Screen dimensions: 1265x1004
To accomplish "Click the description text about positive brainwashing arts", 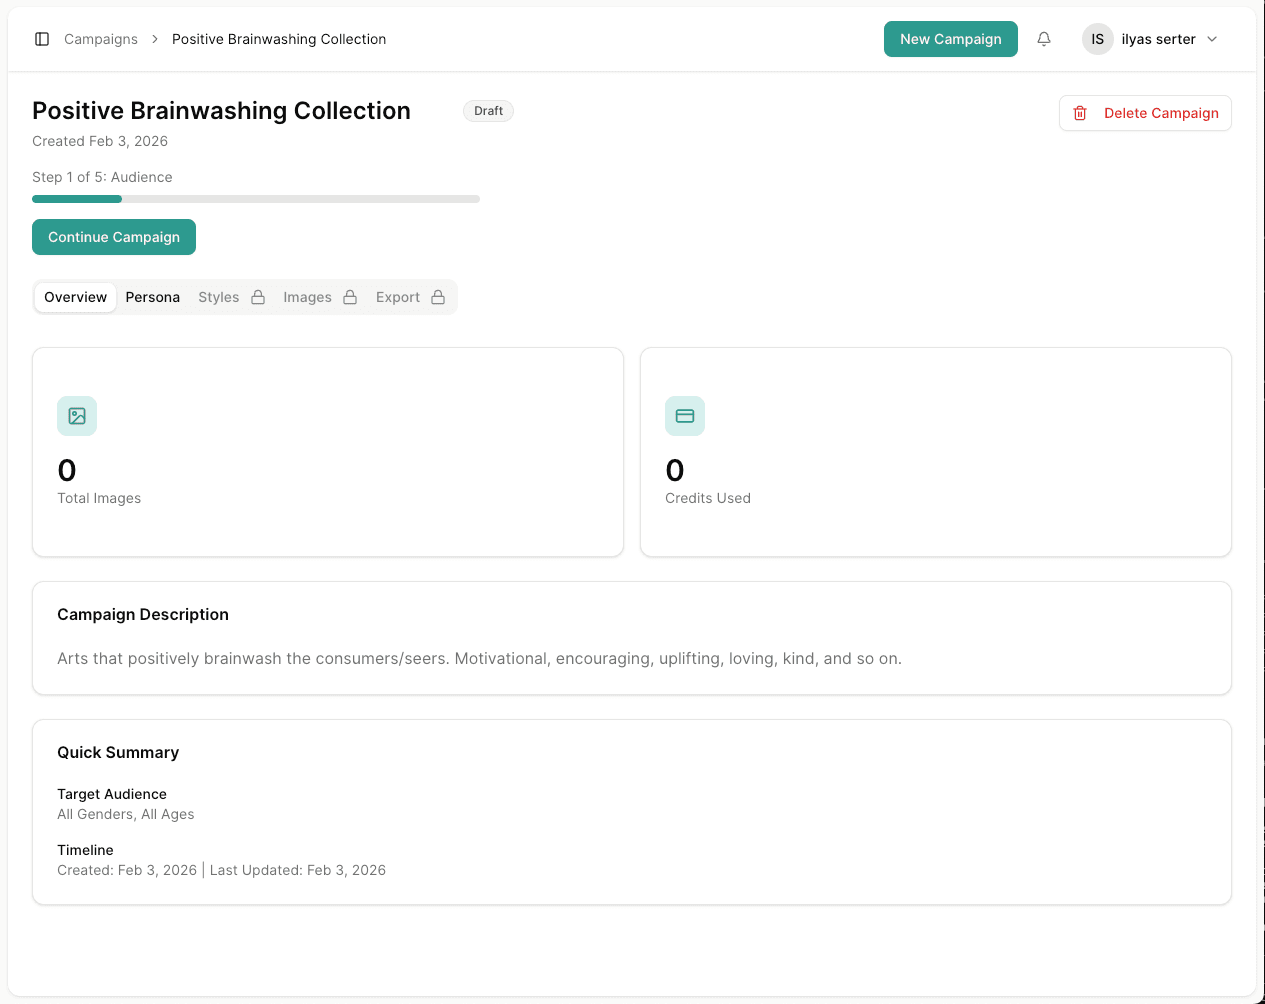I will (x=479, y=658).
